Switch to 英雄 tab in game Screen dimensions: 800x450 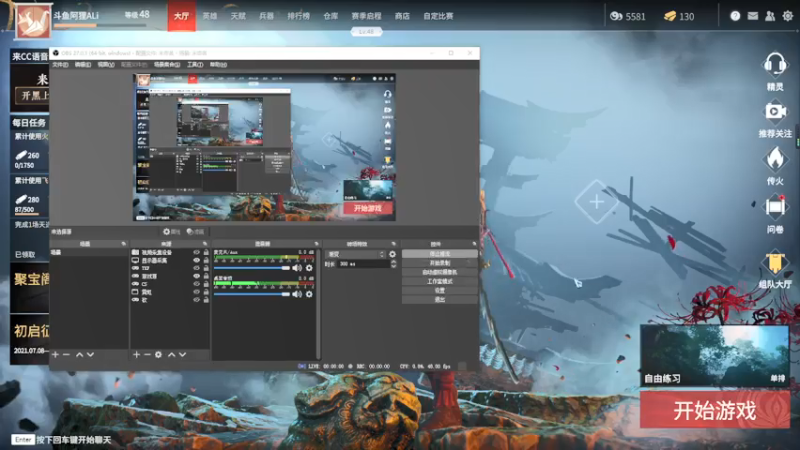210,16
